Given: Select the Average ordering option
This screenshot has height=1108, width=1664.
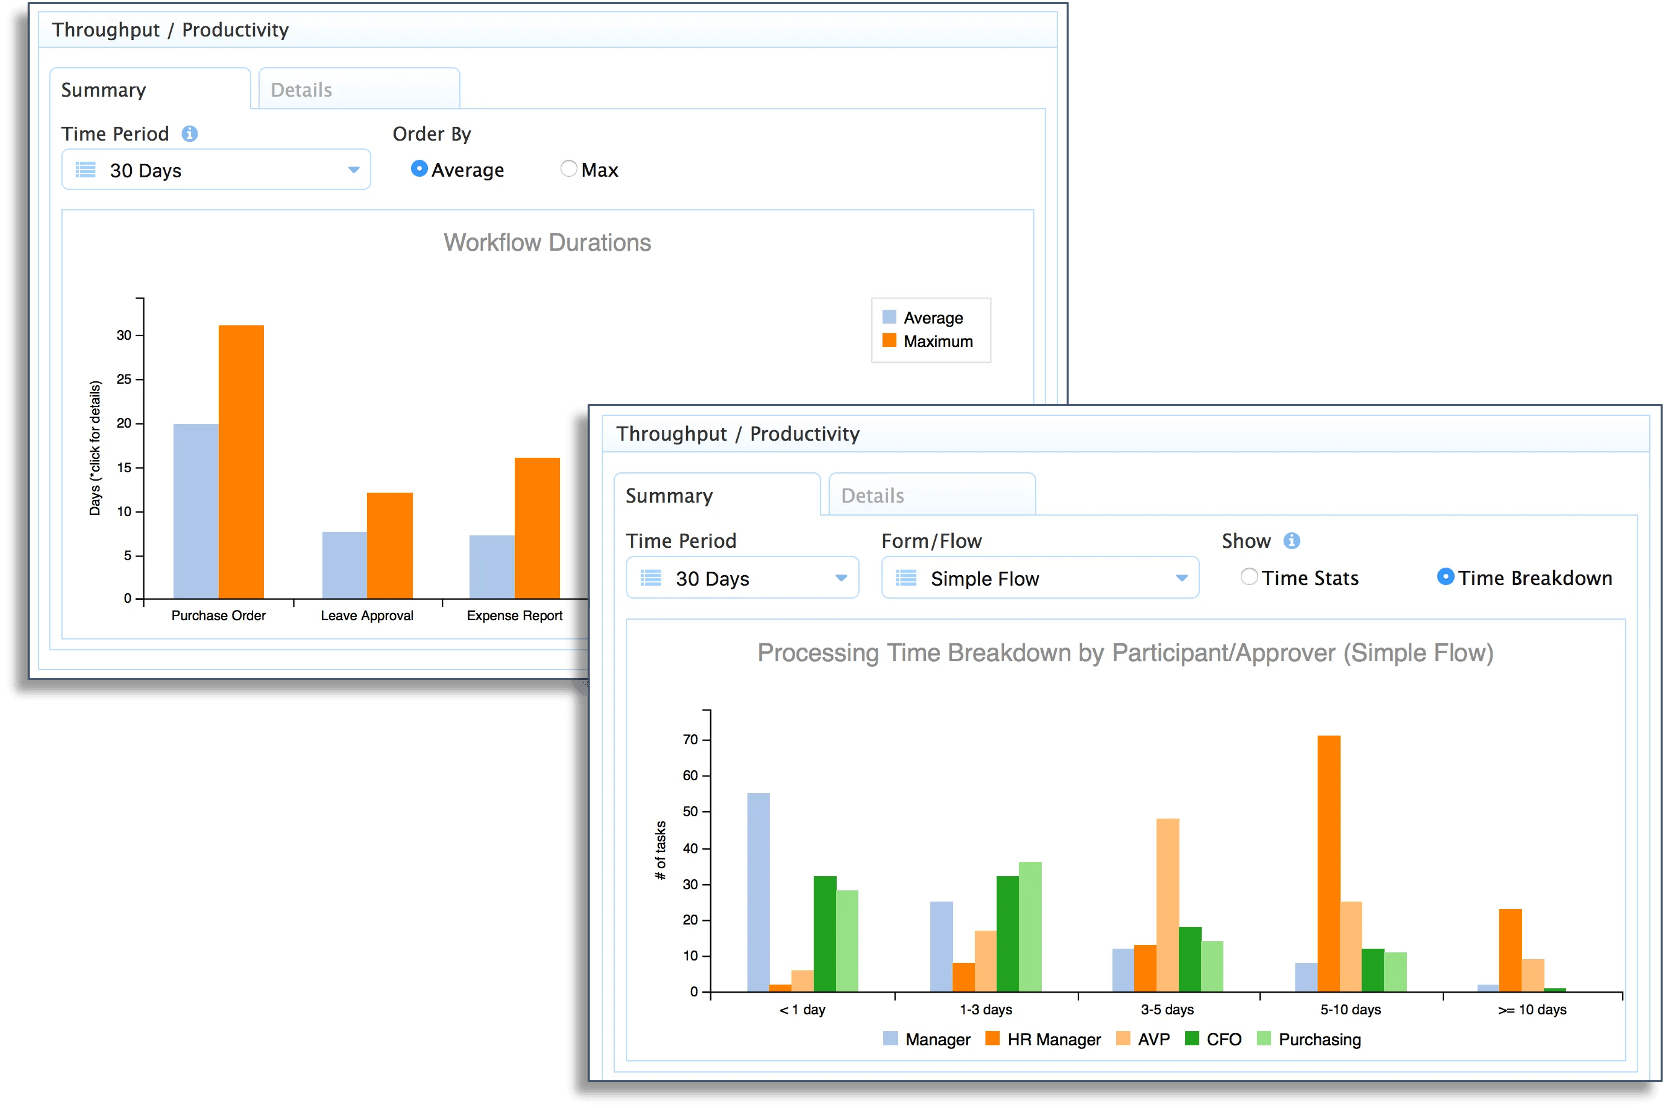Looking at the screenshot, I should (x=419, y=170).
